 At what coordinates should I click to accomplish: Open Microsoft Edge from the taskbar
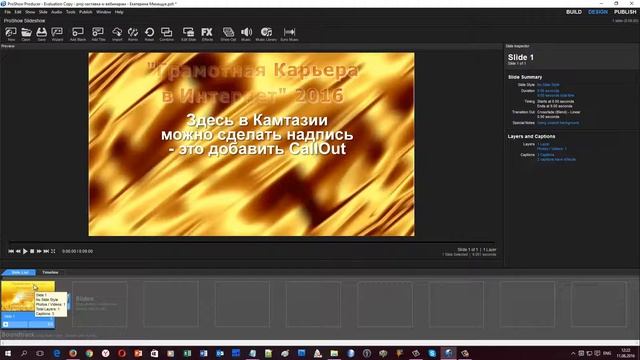pyautogui.click(x=57, y=353)
